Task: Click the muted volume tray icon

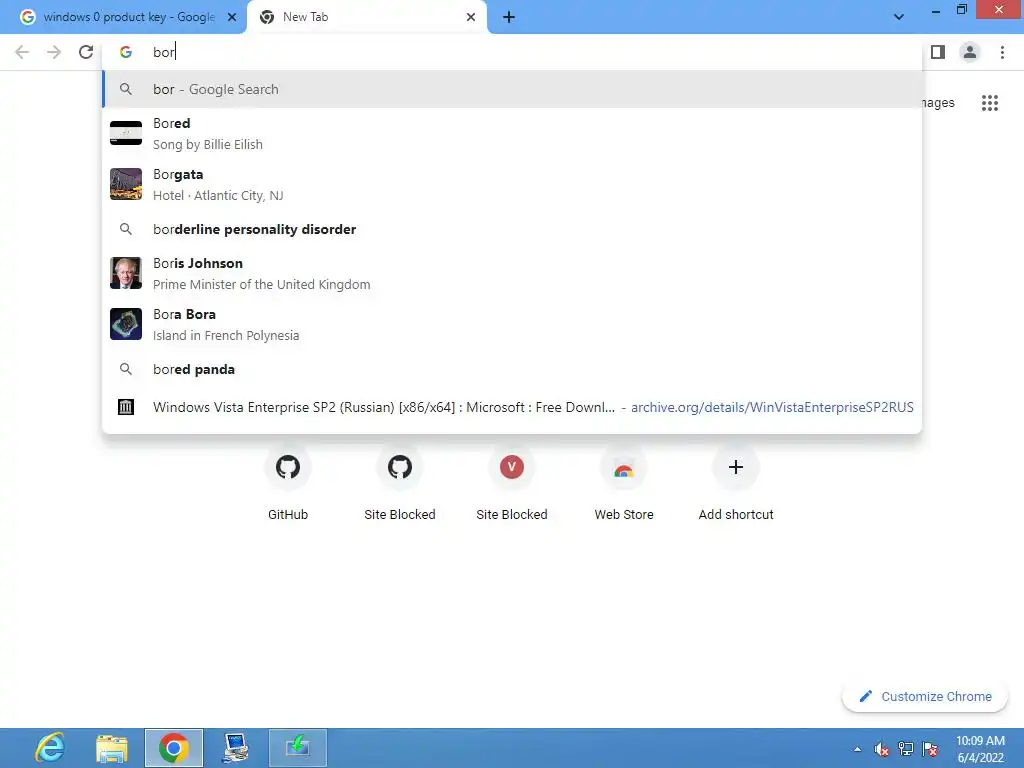Action: pos(882,749)
